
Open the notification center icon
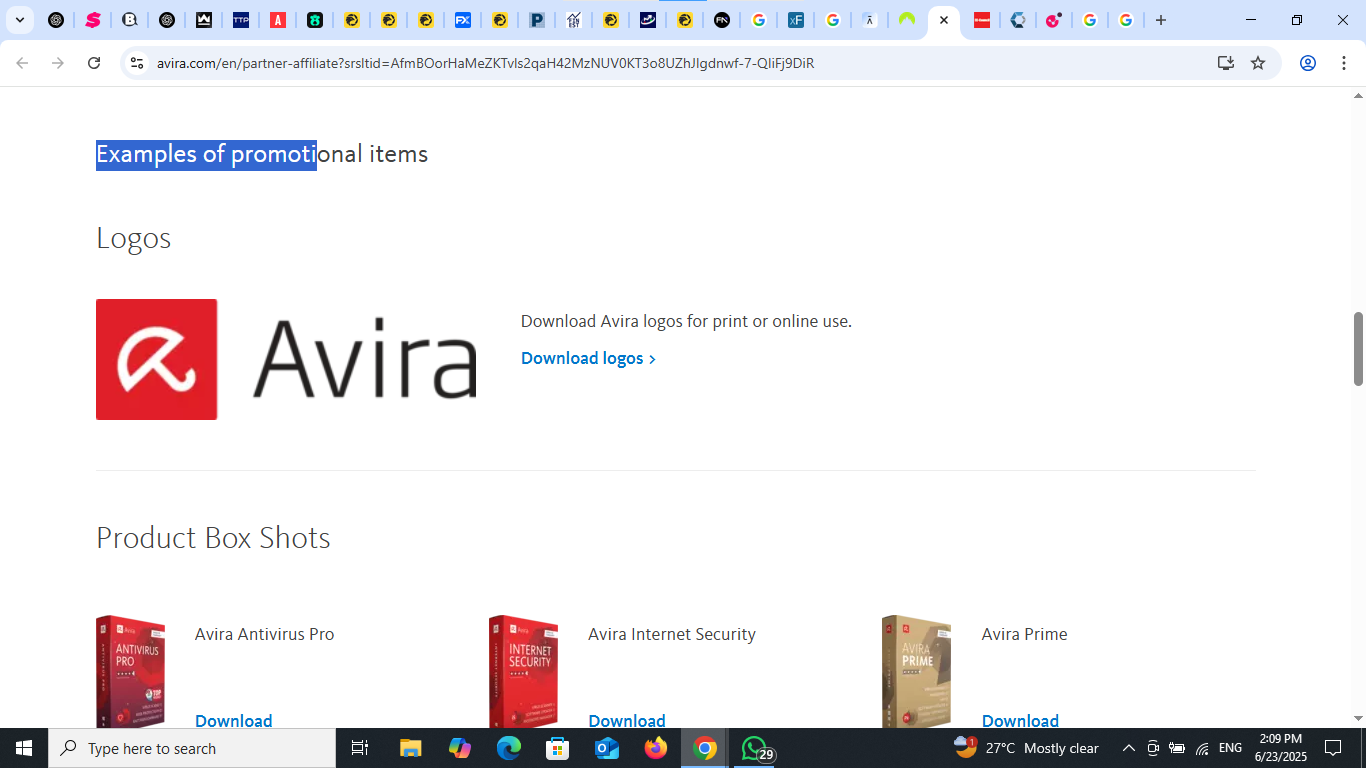1332,748
